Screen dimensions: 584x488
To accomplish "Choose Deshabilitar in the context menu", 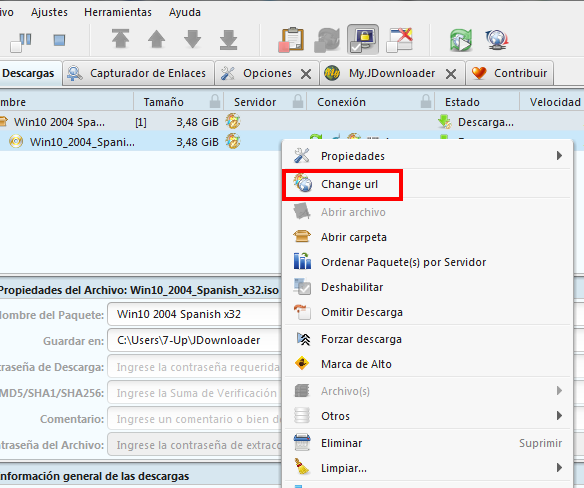I will [428, 287].
